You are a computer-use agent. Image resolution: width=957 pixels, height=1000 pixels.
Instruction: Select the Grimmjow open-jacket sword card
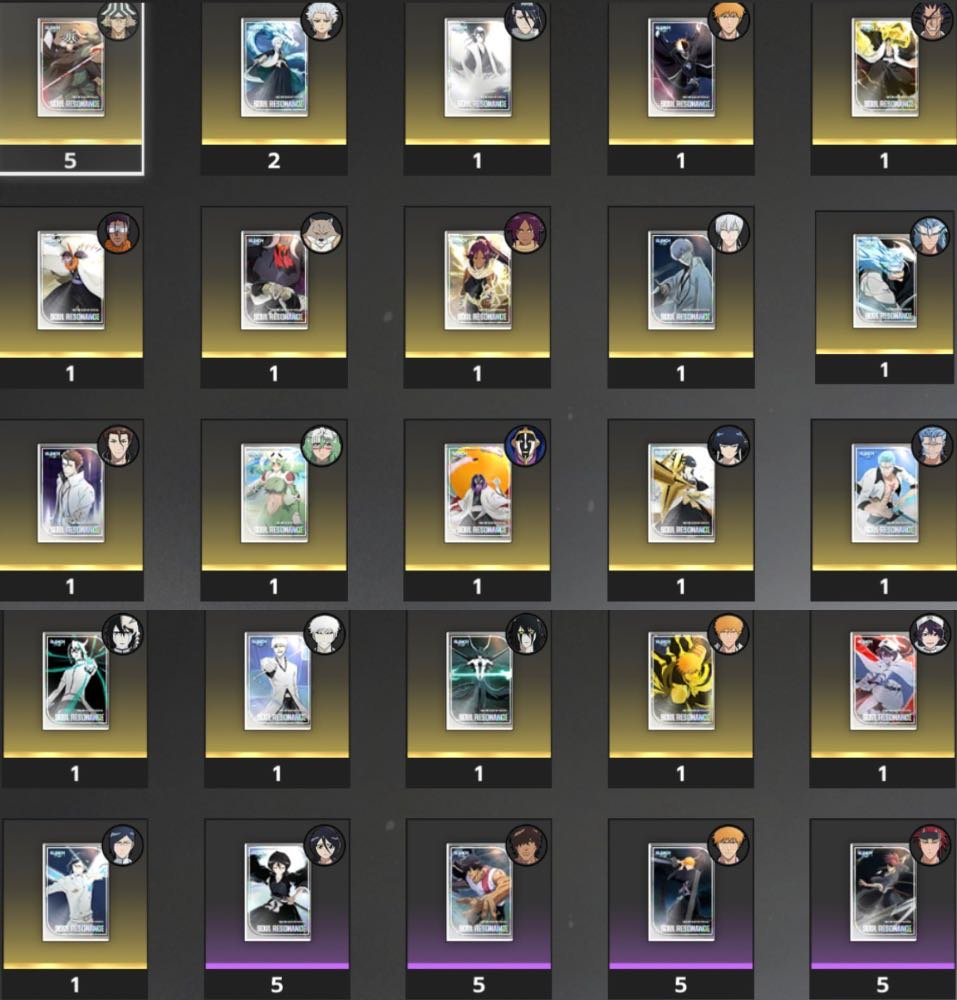tap(884, 493)
